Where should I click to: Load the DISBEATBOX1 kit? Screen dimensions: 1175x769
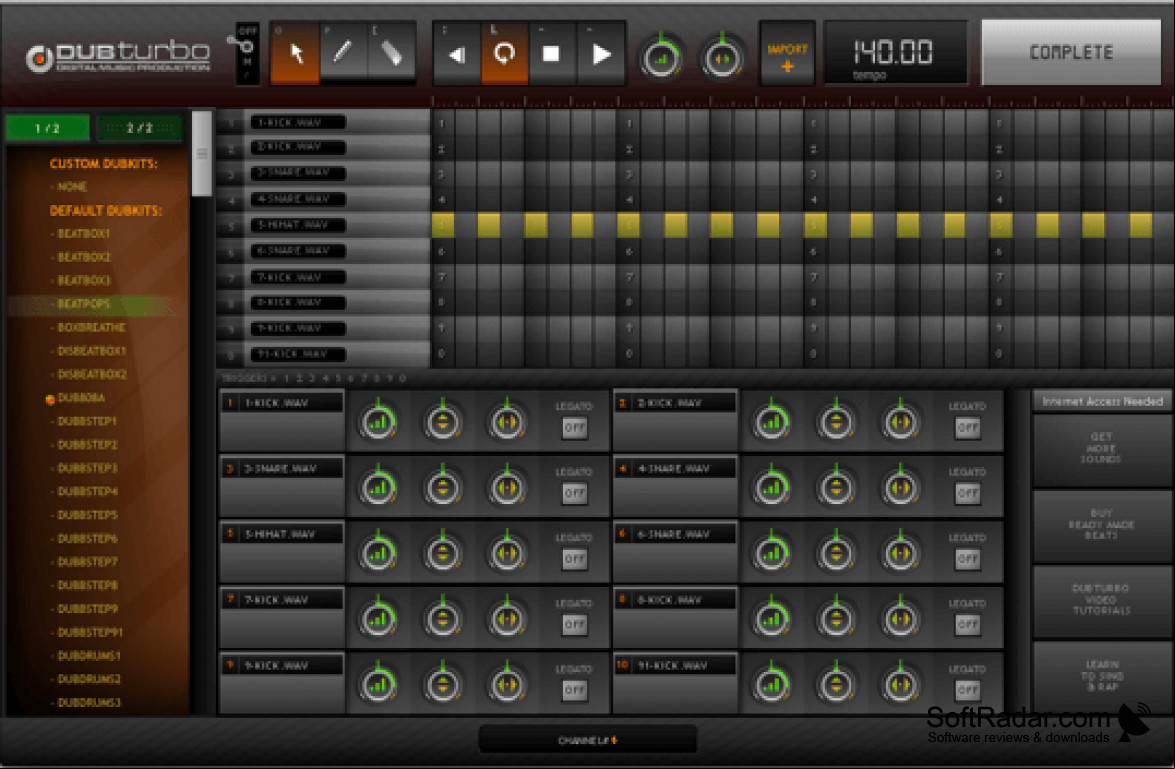91,351
